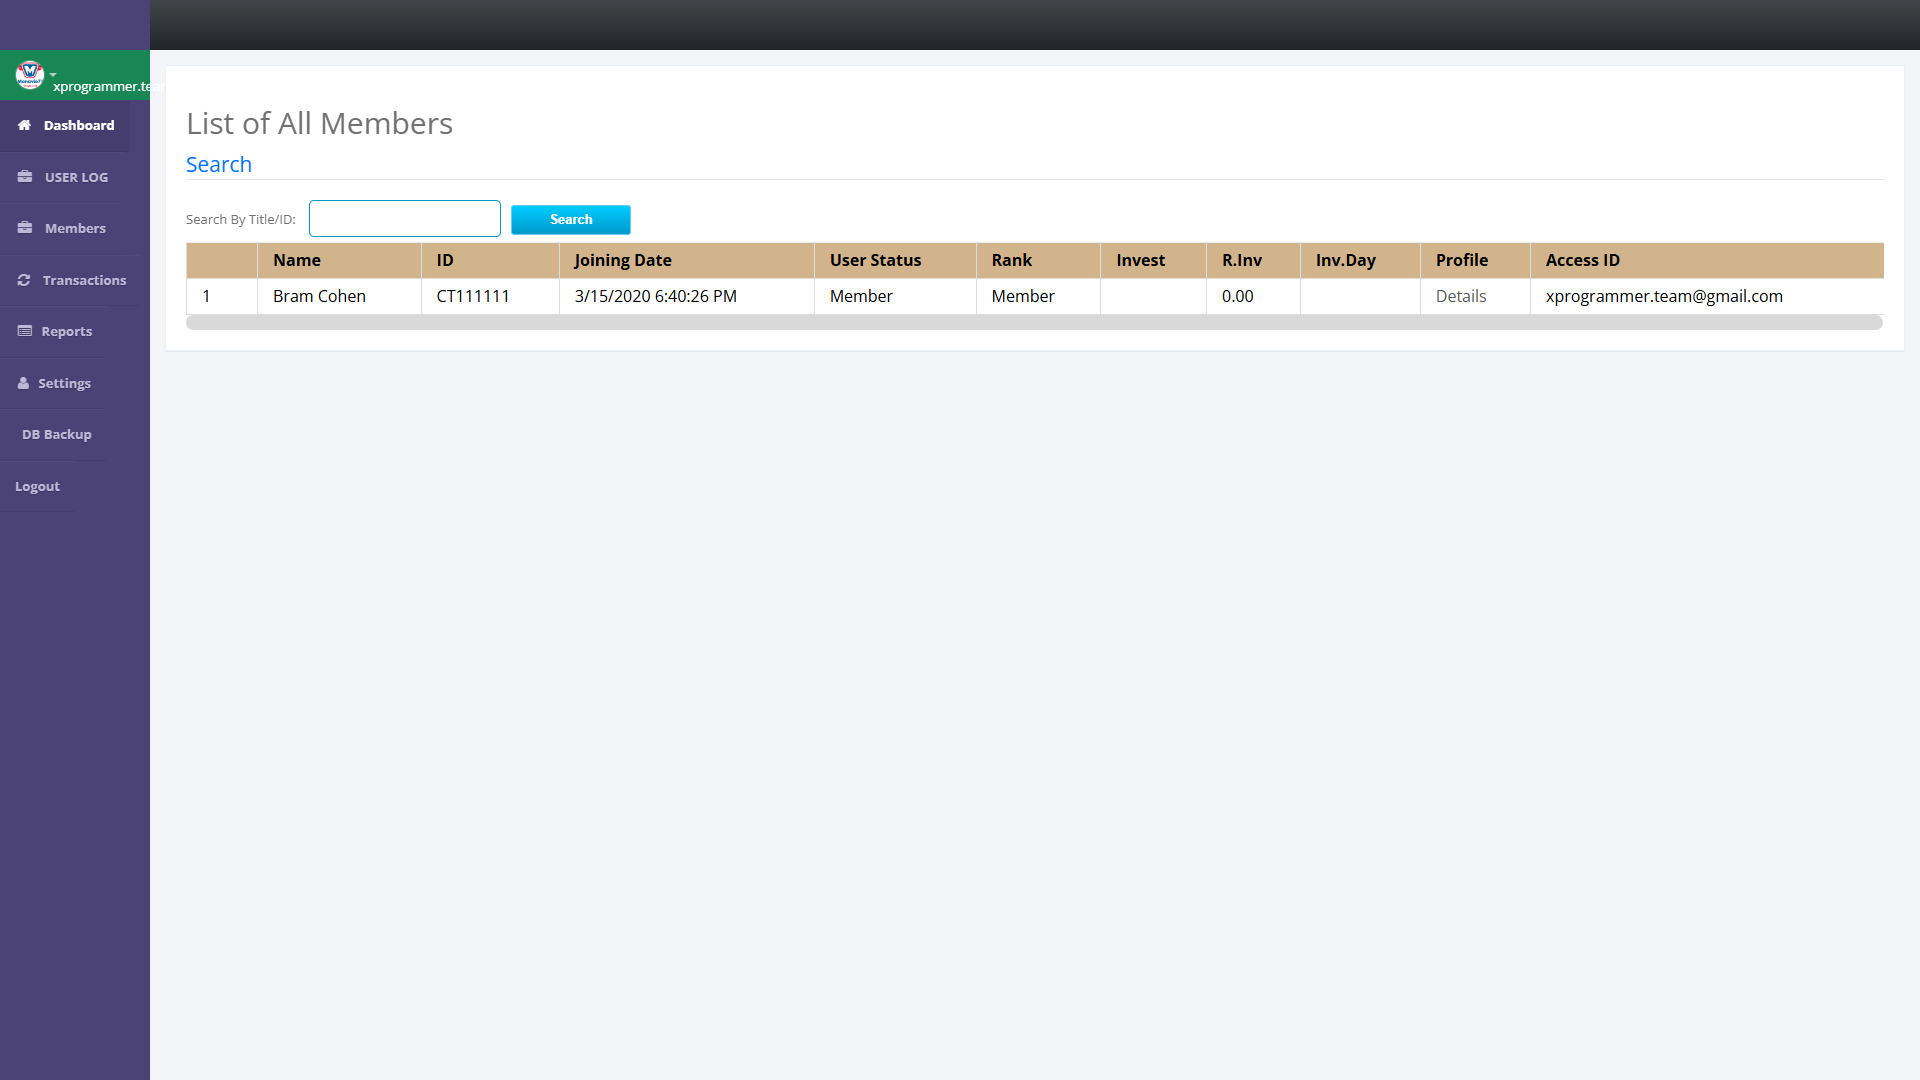Screen dimensions: 1920x1080
Task: Click the Access ID column header
Action: click(1582, 260)
